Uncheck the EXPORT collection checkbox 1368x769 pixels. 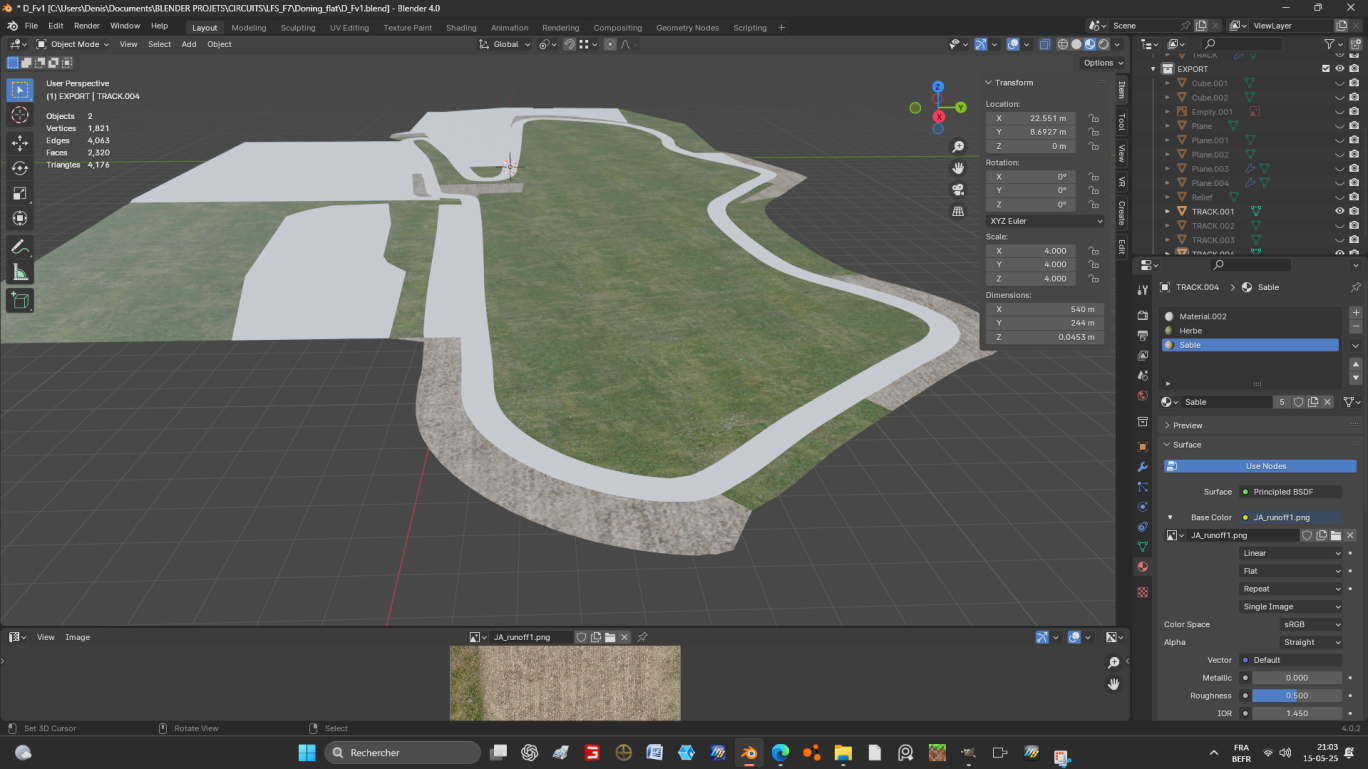(1326, 69)
